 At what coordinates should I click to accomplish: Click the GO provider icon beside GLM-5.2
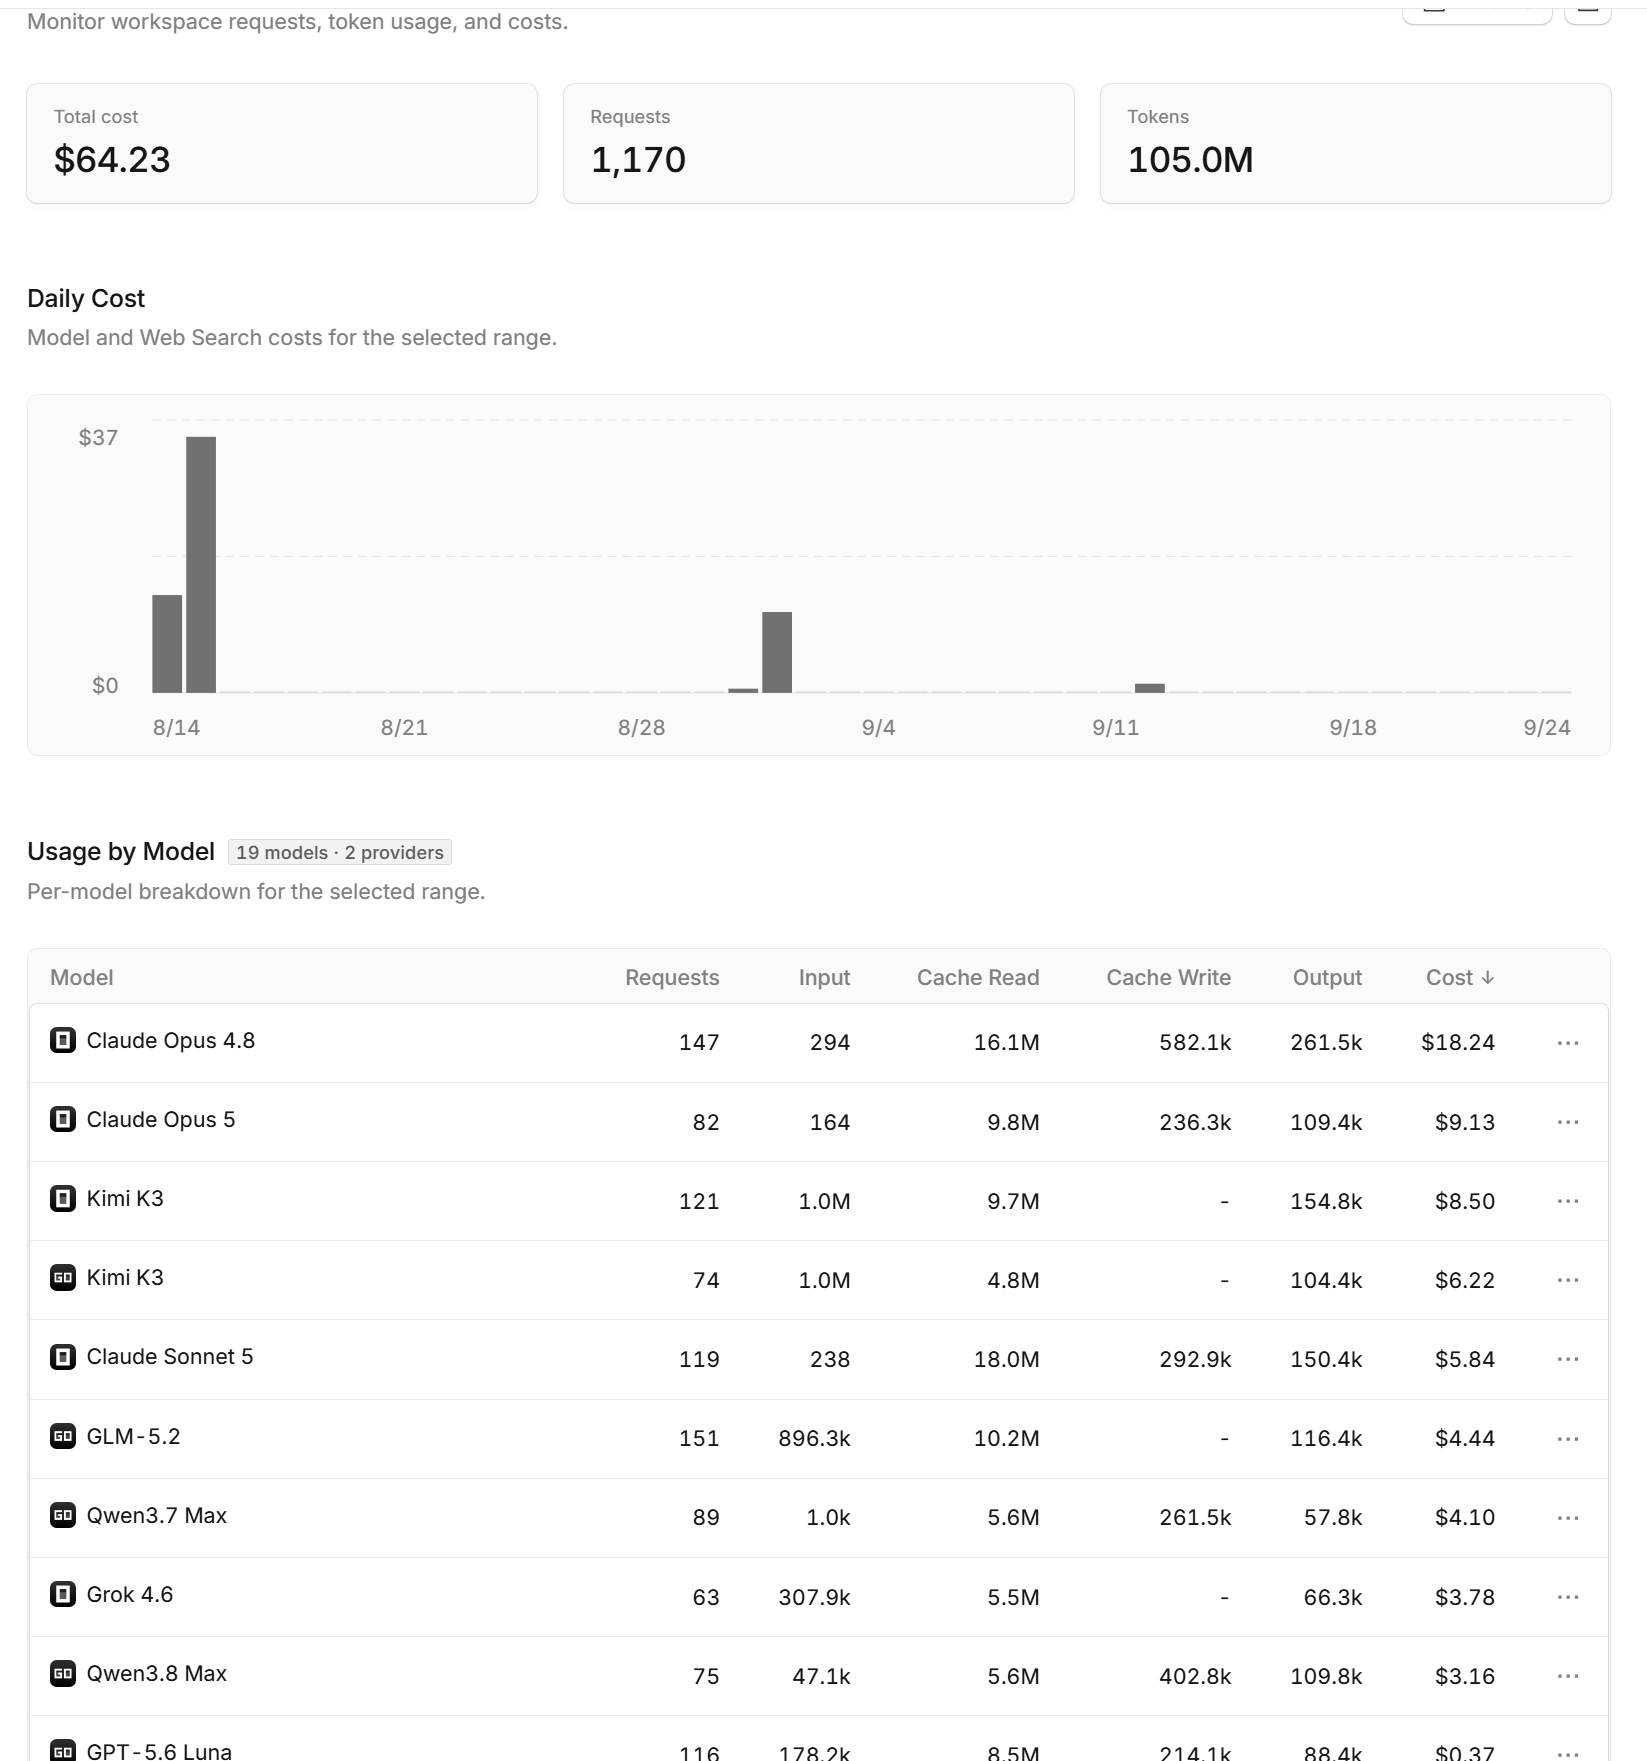coord(63,1436)
